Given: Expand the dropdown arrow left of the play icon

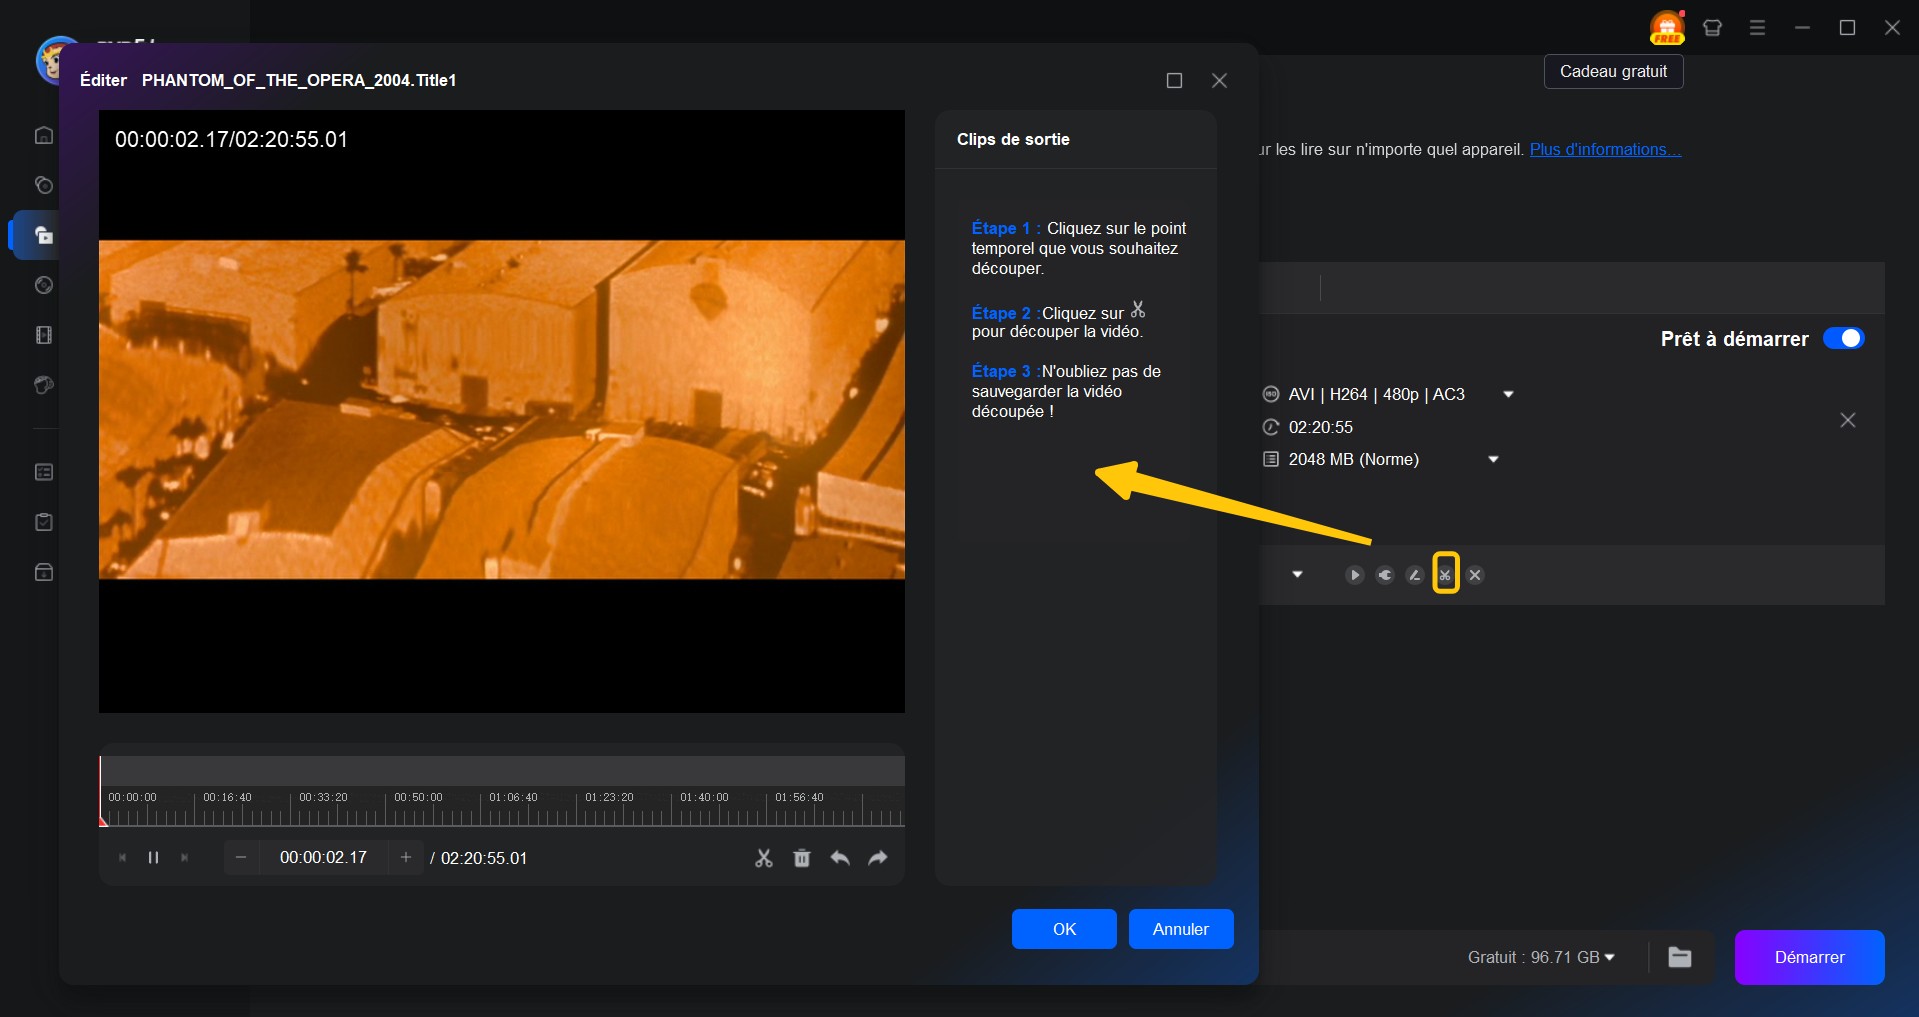Looking at the screenshot, I should tap(1297, 575).
